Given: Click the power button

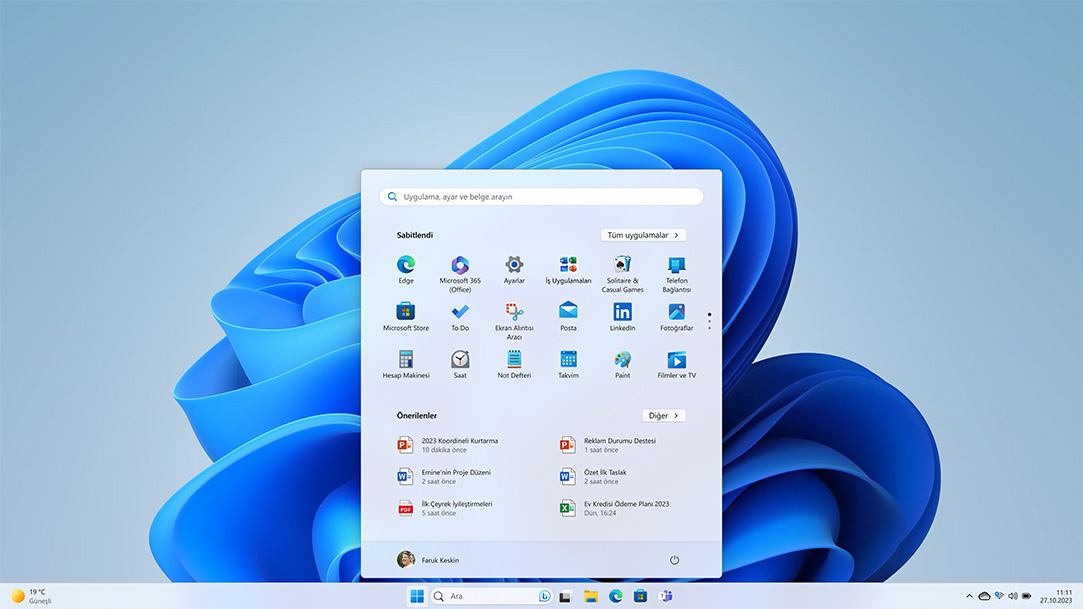Looking at the screenshot, I should tap(674, 560).
